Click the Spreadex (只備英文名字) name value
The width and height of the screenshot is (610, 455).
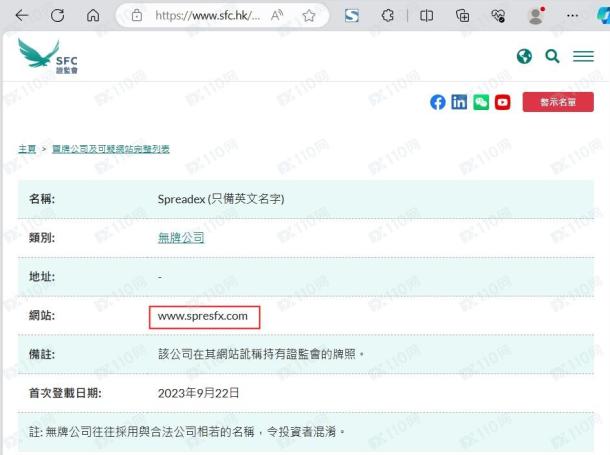(221, 199)
